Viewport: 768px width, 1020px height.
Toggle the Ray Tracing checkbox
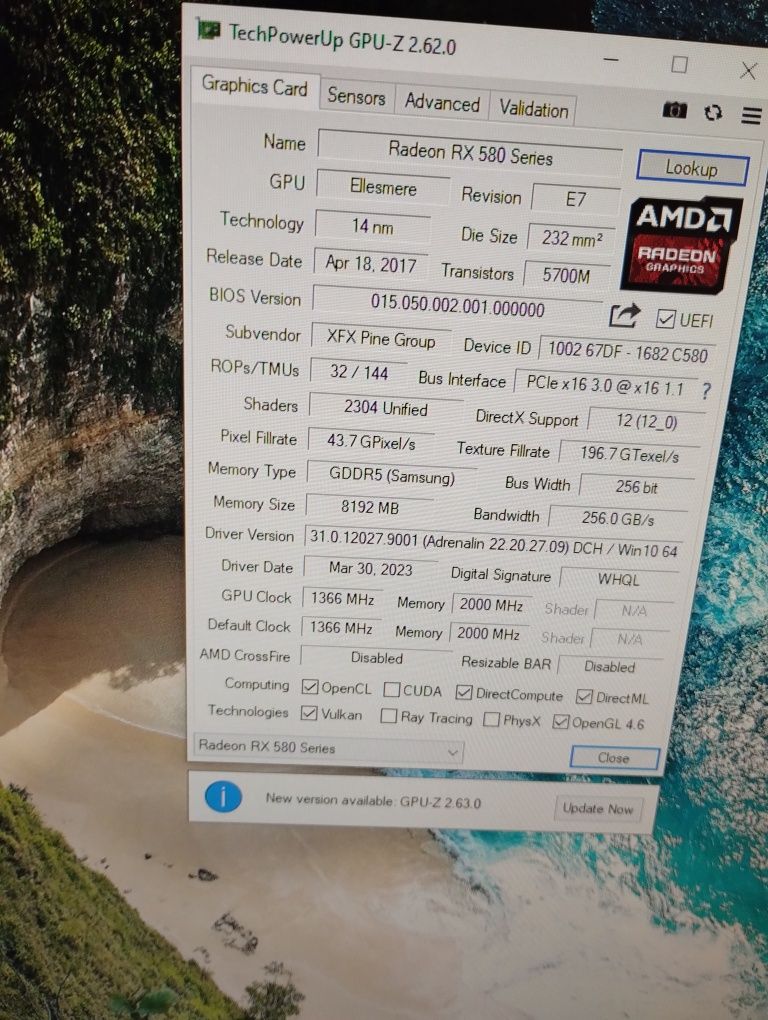tap(388, 716)
